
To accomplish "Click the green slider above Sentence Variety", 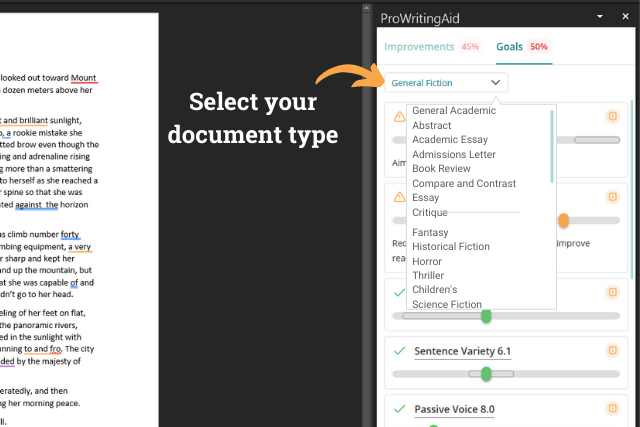I will pyautogui.click(x=486, y=316).
